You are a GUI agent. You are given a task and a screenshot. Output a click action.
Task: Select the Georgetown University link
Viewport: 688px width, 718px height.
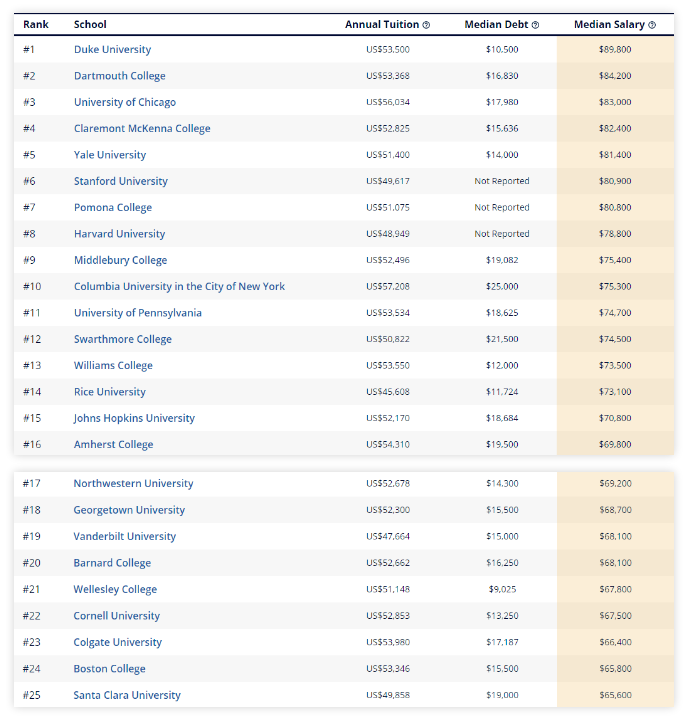click(129, 510)
